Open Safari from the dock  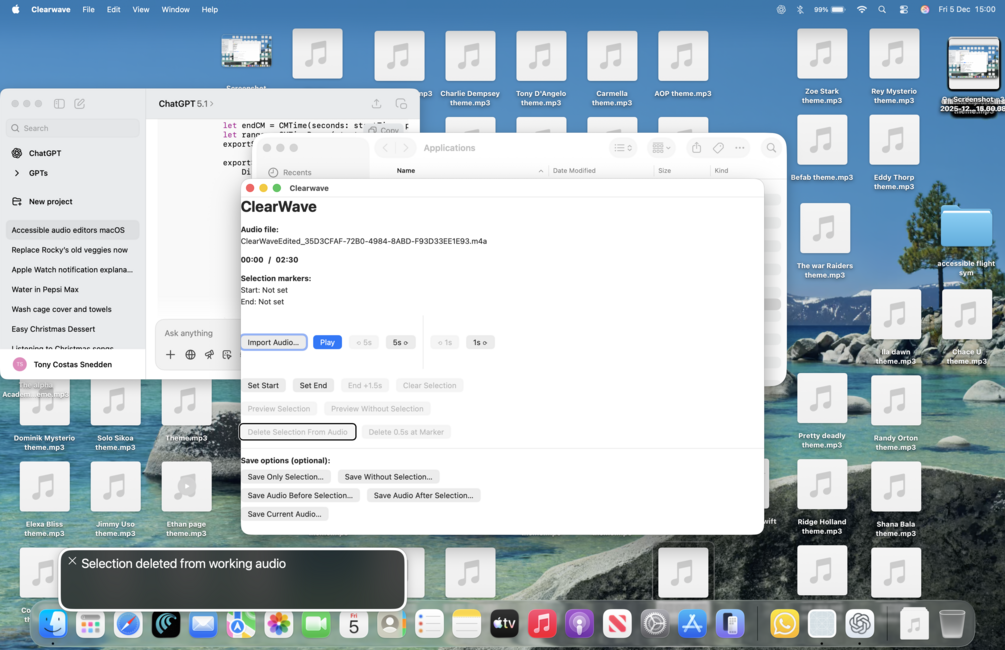pos(128,624)
